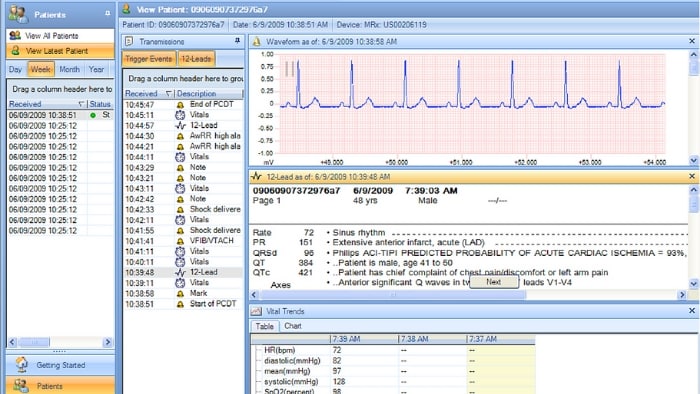Click the Vitals clock icon at 10:45:11
This screenshot has height=394, width=700.
[x=180, y=115]
